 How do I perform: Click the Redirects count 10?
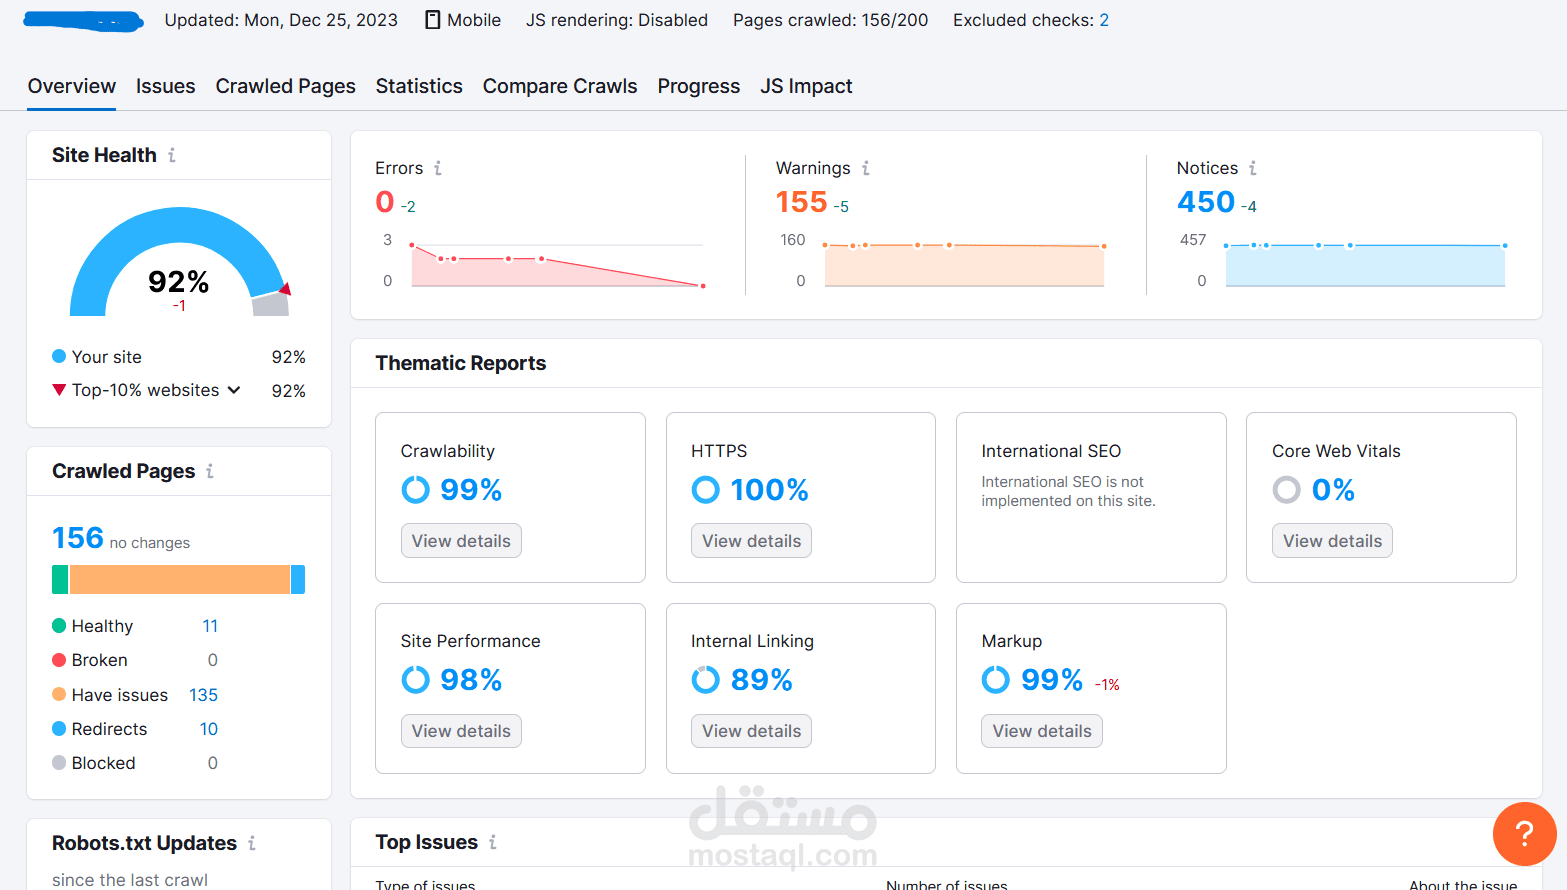(x=209, y=729)
